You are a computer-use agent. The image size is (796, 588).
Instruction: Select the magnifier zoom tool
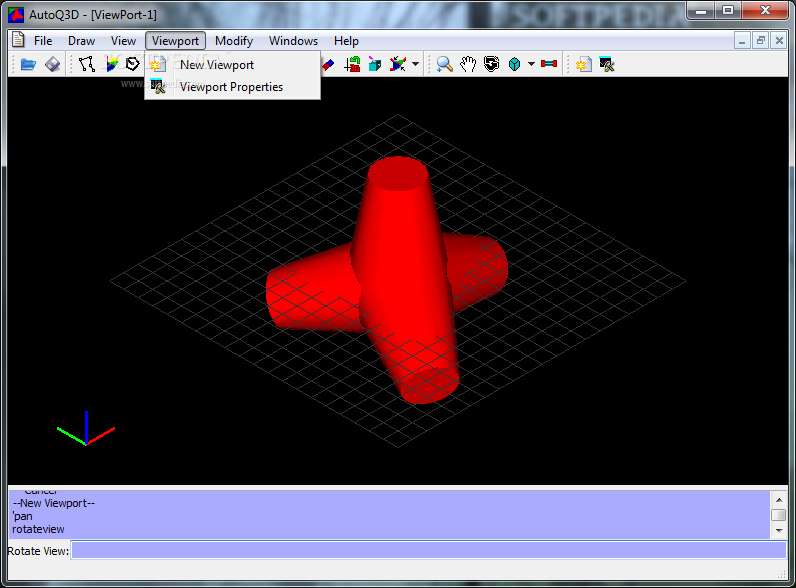pyautogui.click(x=445, y=64)
